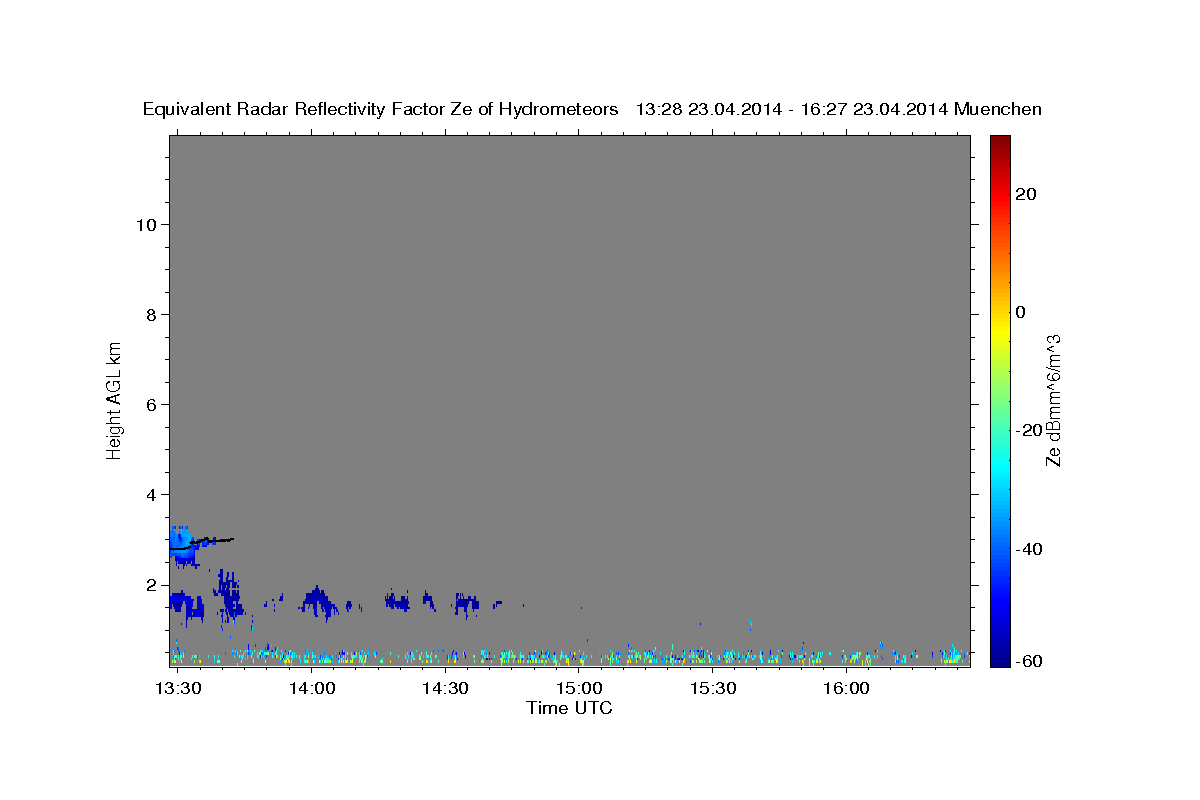Click the black cloud base line near 3 km
1200x800 pixels.
(x=201, y=543)
